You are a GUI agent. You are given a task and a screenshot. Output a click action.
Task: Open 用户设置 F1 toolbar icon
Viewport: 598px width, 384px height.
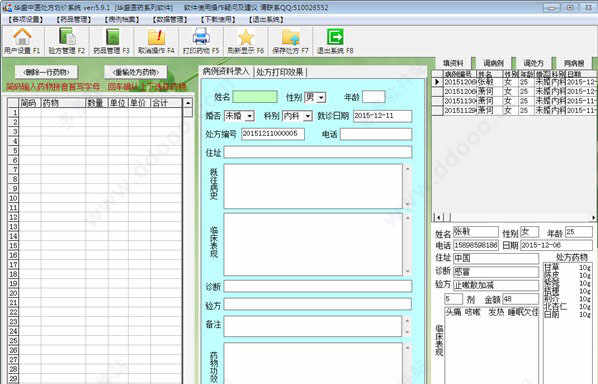(22, 41)
